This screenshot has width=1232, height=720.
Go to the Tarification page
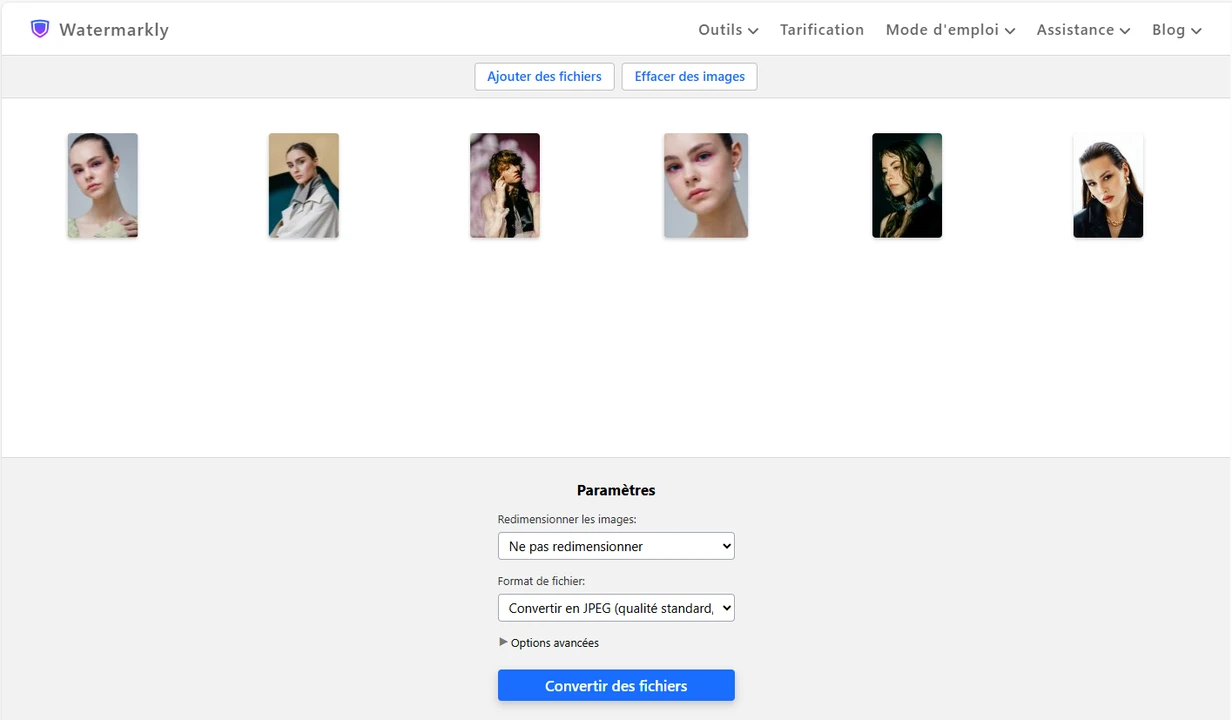tap(821, 30)
